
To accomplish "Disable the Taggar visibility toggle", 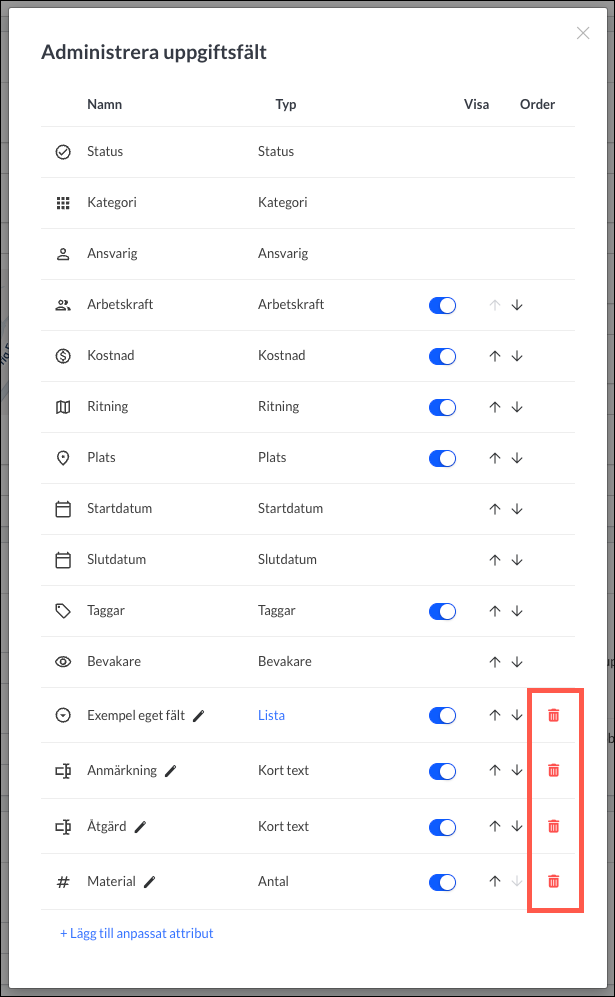I will (x=443, y=611).
